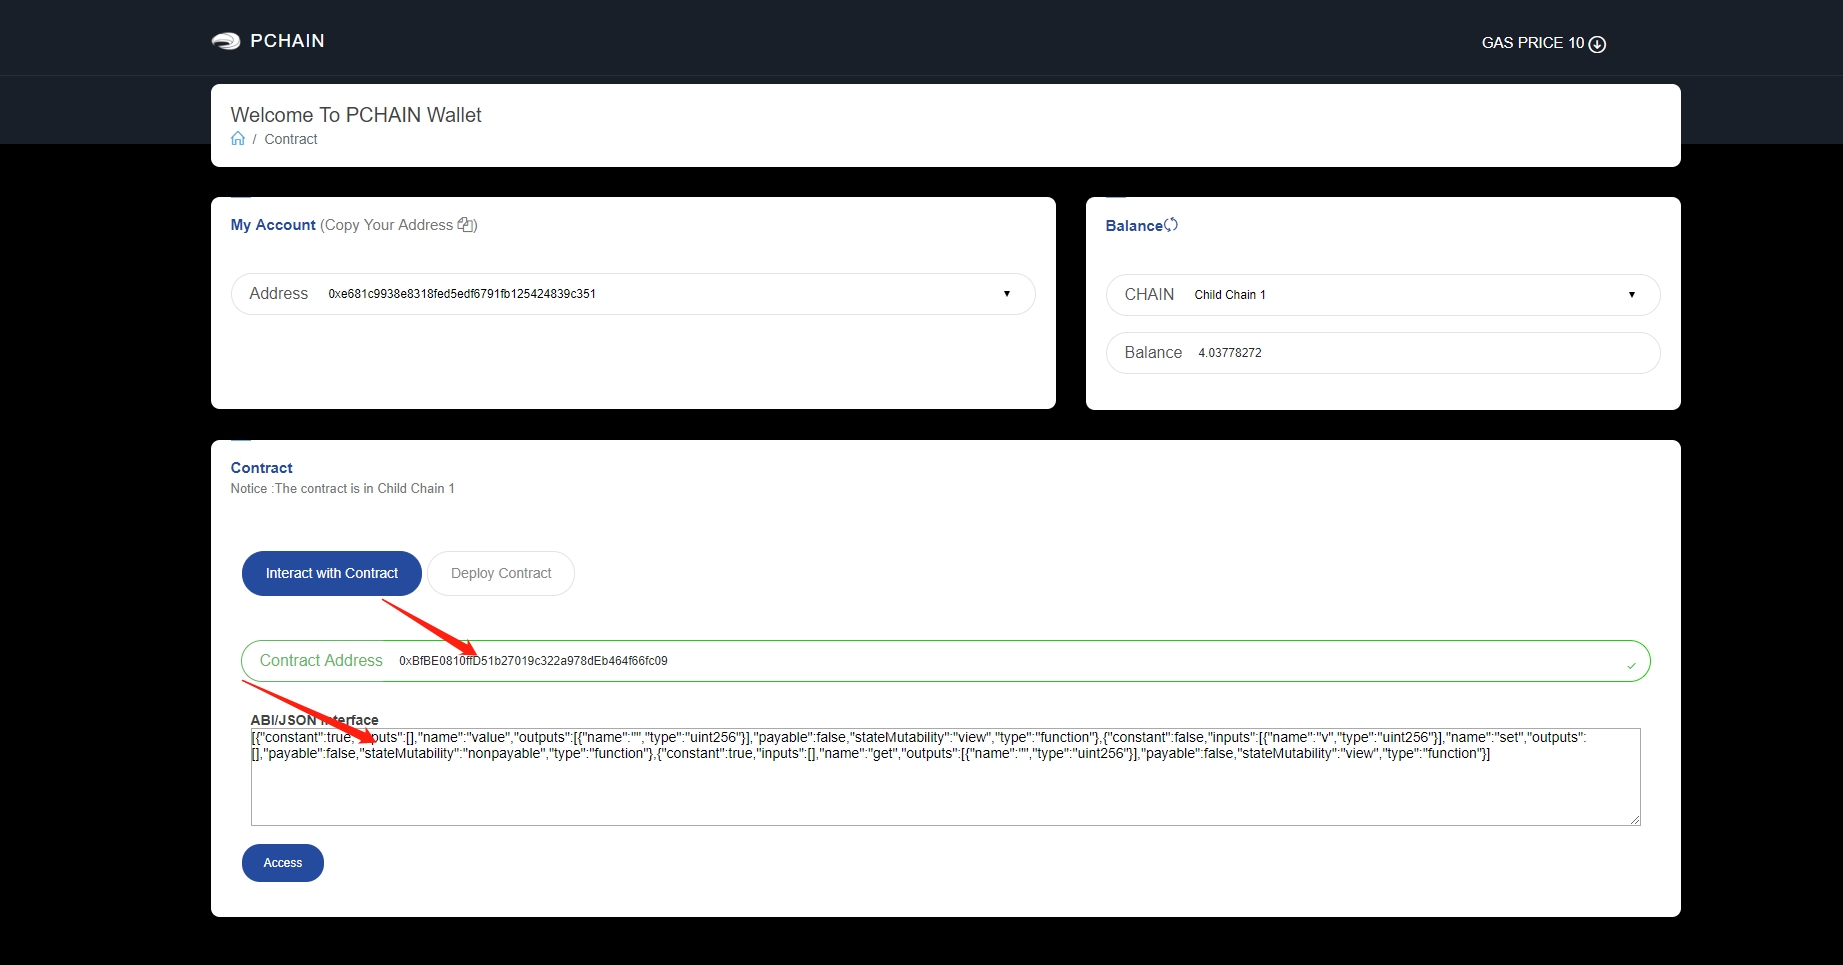Click the PCHAIN brand name text

287,41
